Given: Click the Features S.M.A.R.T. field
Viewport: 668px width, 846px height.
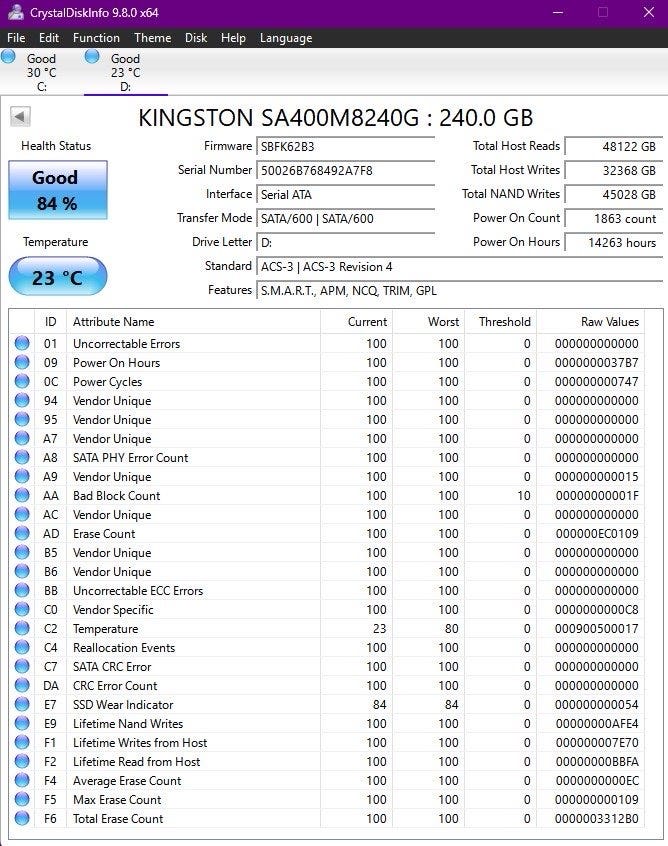Looking at the screenshot, I should [460, 290].
